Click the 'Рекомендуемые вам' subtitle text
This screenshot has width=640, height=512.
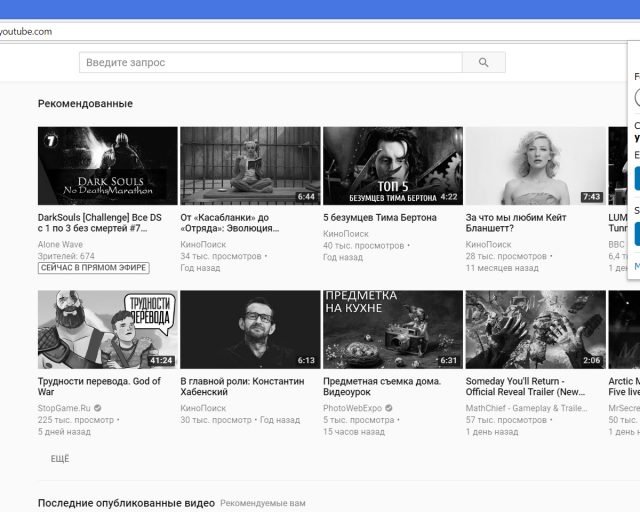point(263,503)
